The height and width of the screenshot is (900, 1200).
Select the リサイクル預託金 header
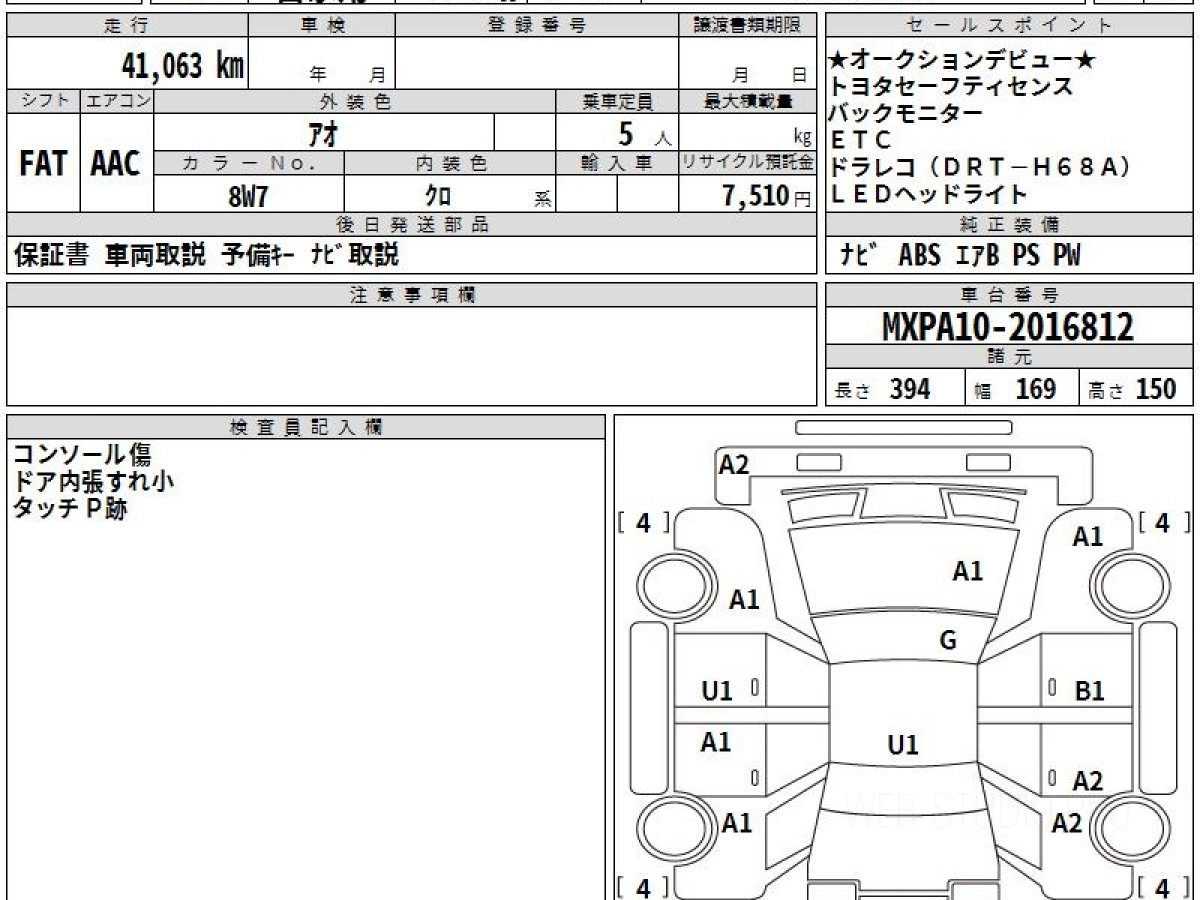coord(747,163)
